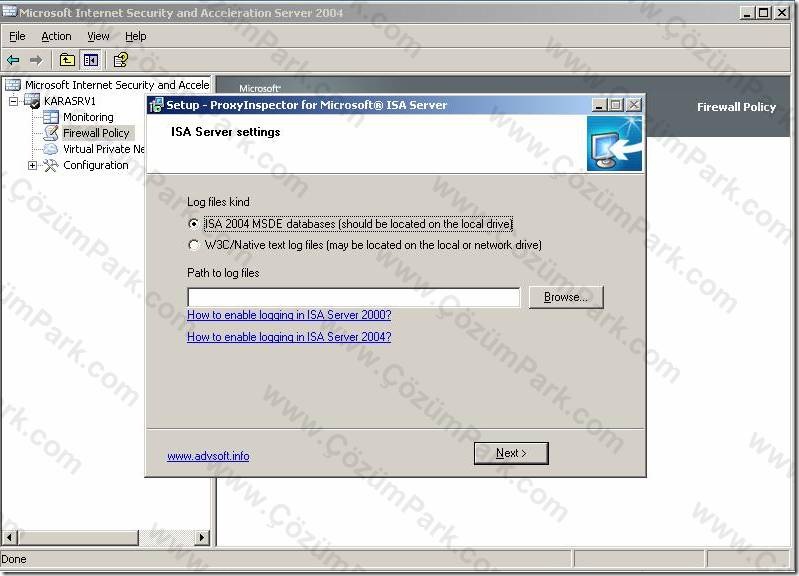Screen dimensions: 799x576
Task: Select the Firewall Policy tree item label
Action: pos(96,133)
